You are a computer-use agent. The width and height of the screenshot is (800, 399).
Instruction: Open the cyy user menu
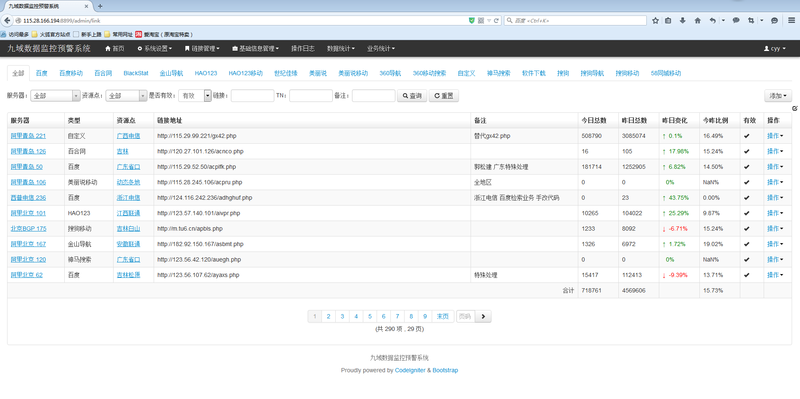click(x=774, y=48)
